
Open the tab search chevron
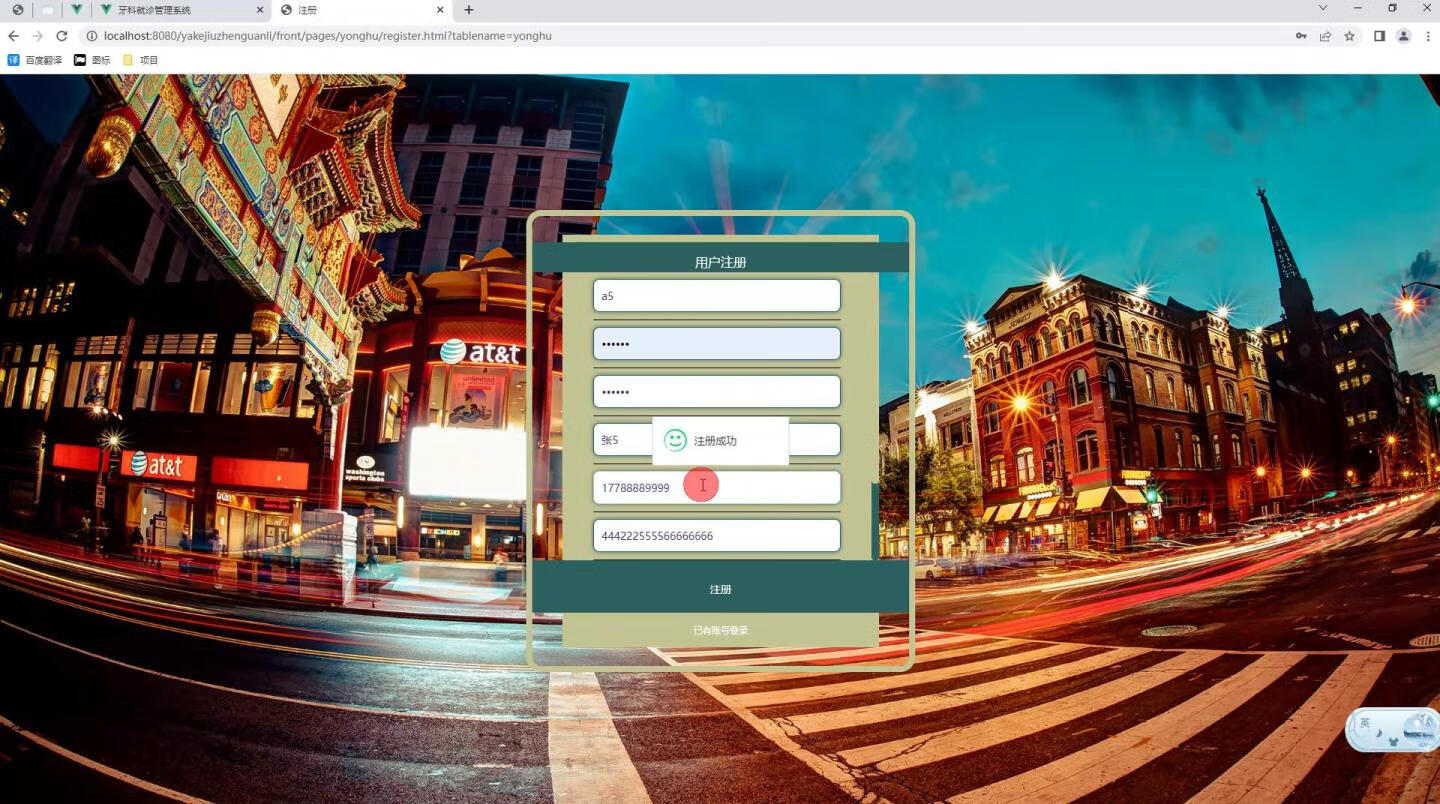point(1323,8)
